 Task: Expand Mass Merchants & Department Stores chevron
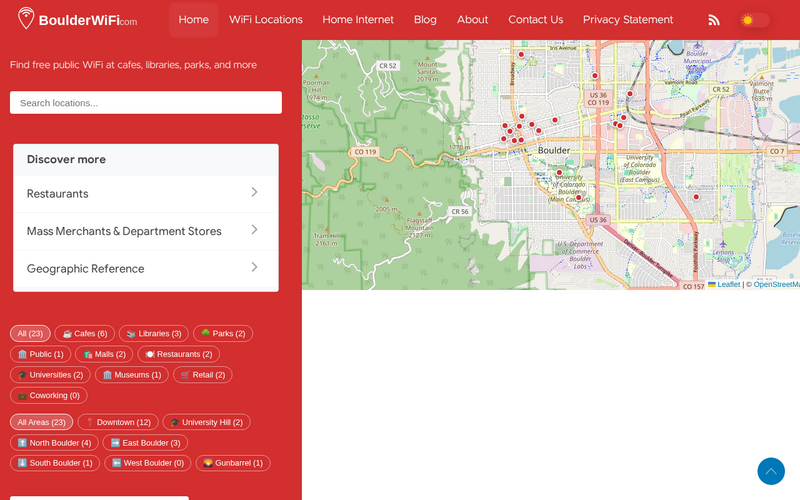(x=254, y=230)
